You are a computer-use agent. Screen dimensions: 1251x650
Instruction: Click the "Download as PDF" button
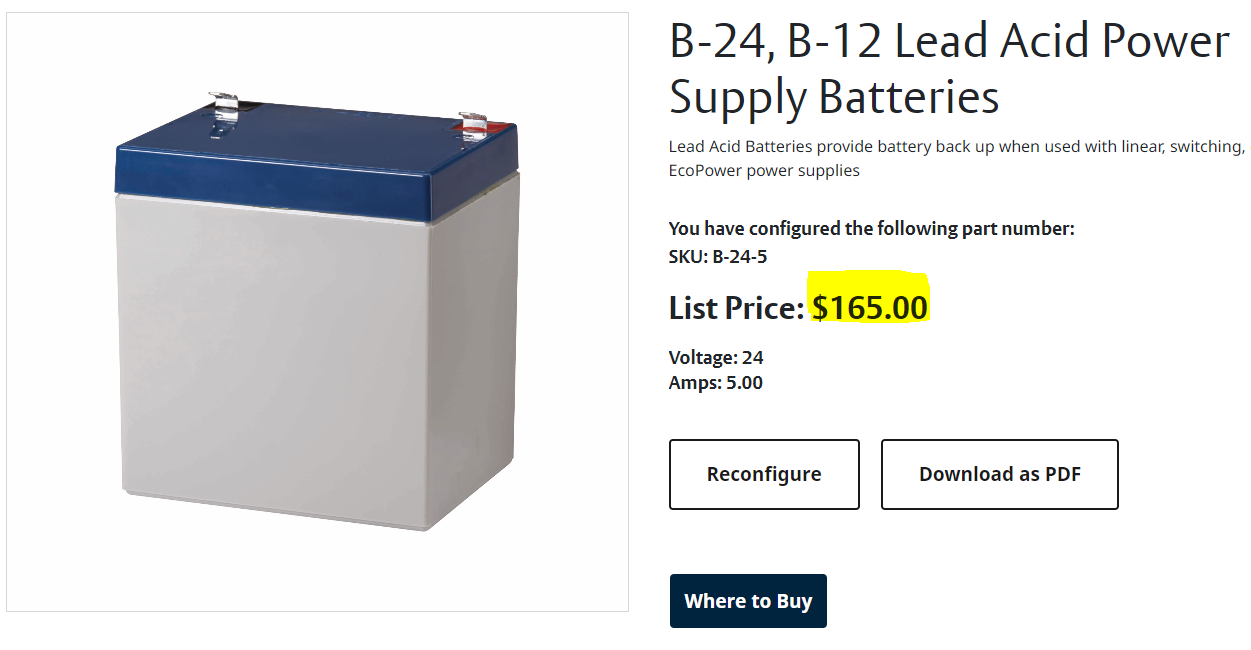tap(999, 474)
